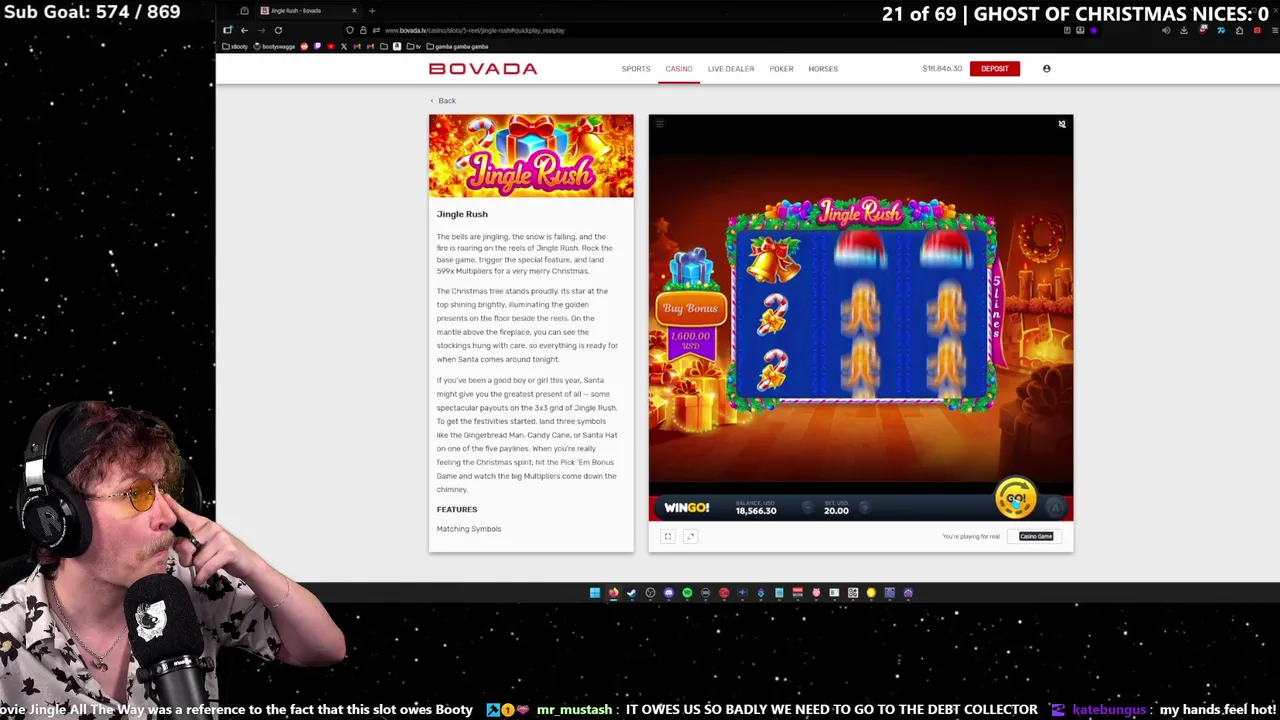Image resolution: width=1280 pixels, height=720 pixels.
Task: Open the gamba gamba gamba bookmark folder
Action: pos(457,46)
